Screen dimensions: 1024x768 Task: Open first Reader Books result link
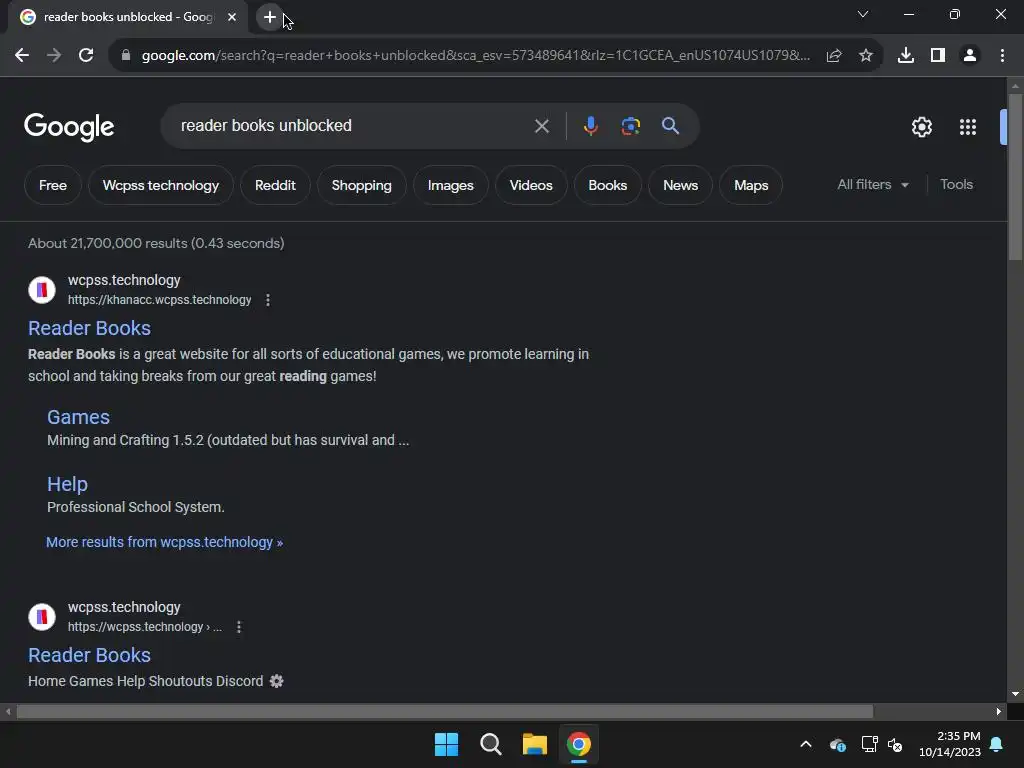89,328
